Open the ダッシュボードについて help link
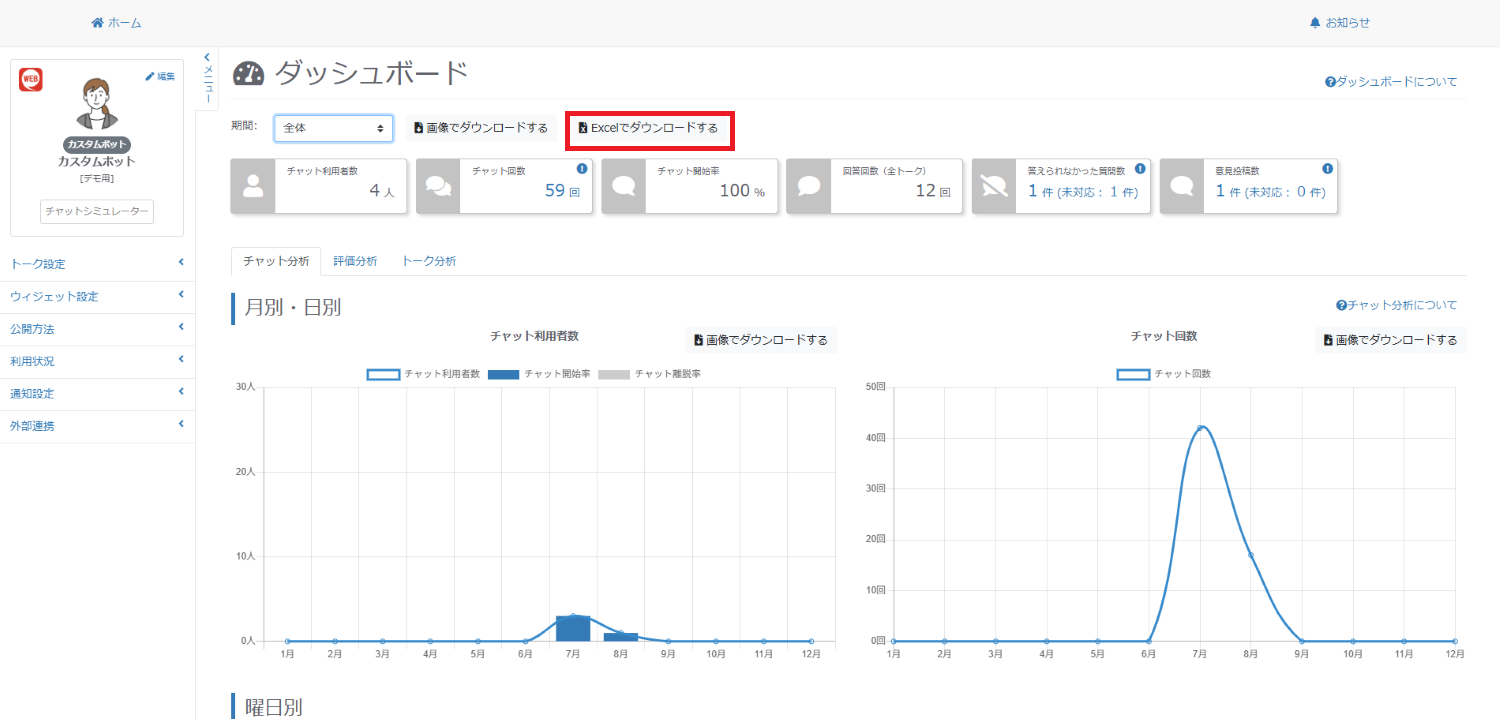This screenshot has width=1500, height=719. pos(1391,82)
